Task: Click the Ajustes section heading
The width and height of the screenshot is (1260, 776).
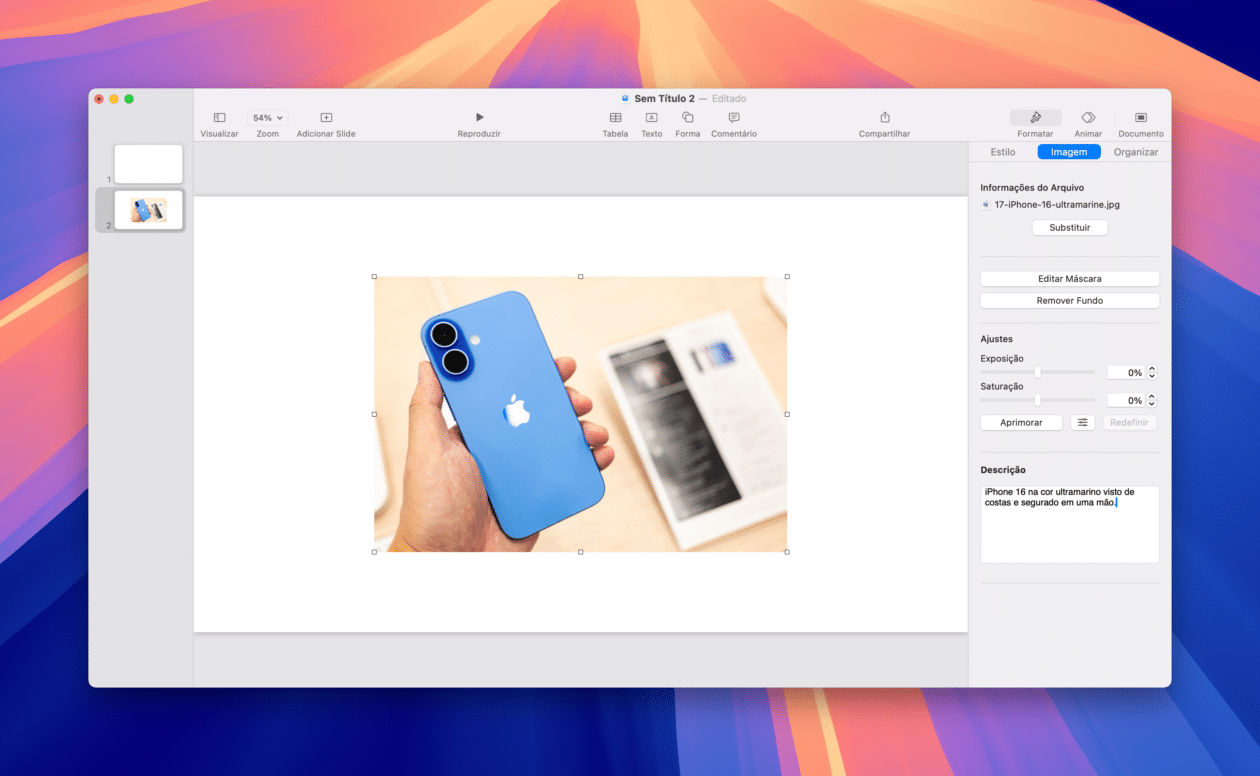Action: point(996,339)
